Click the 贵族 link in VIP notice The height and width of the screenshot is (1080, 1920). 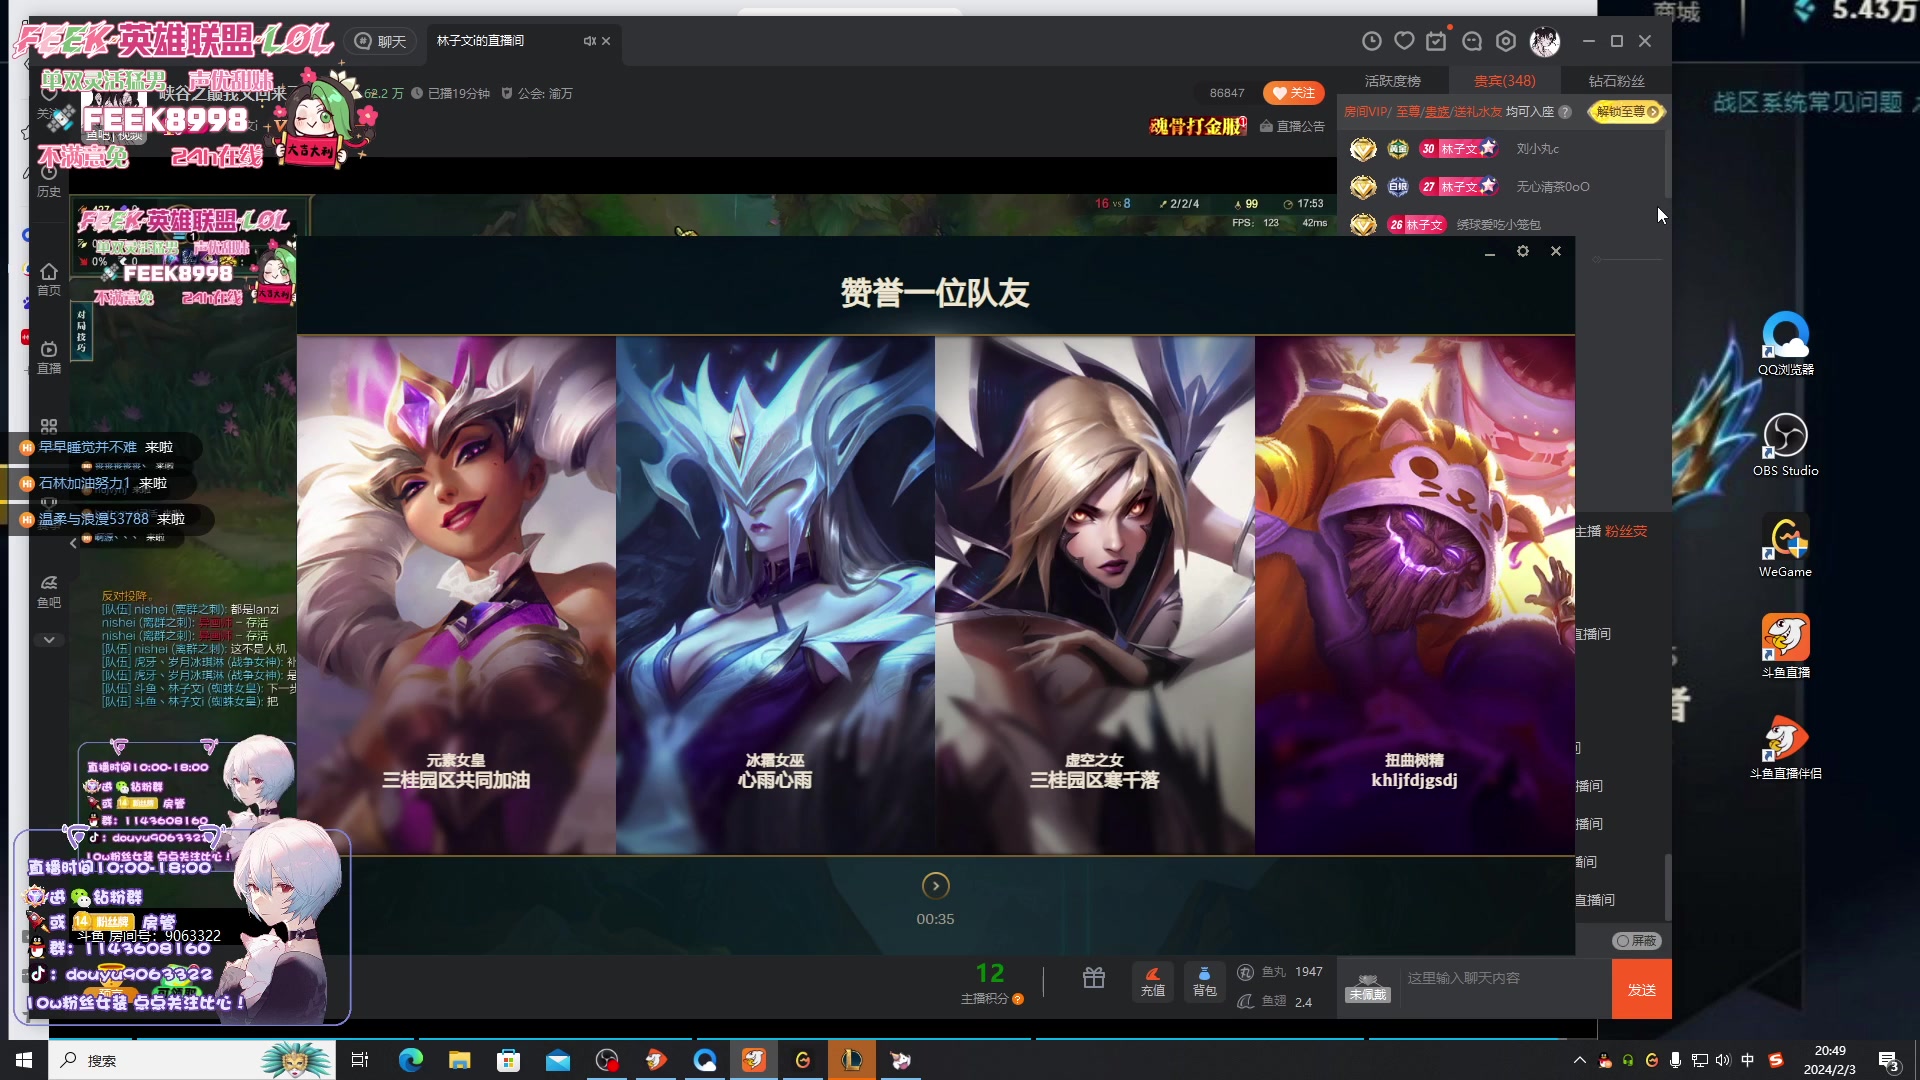(1437, 112)
